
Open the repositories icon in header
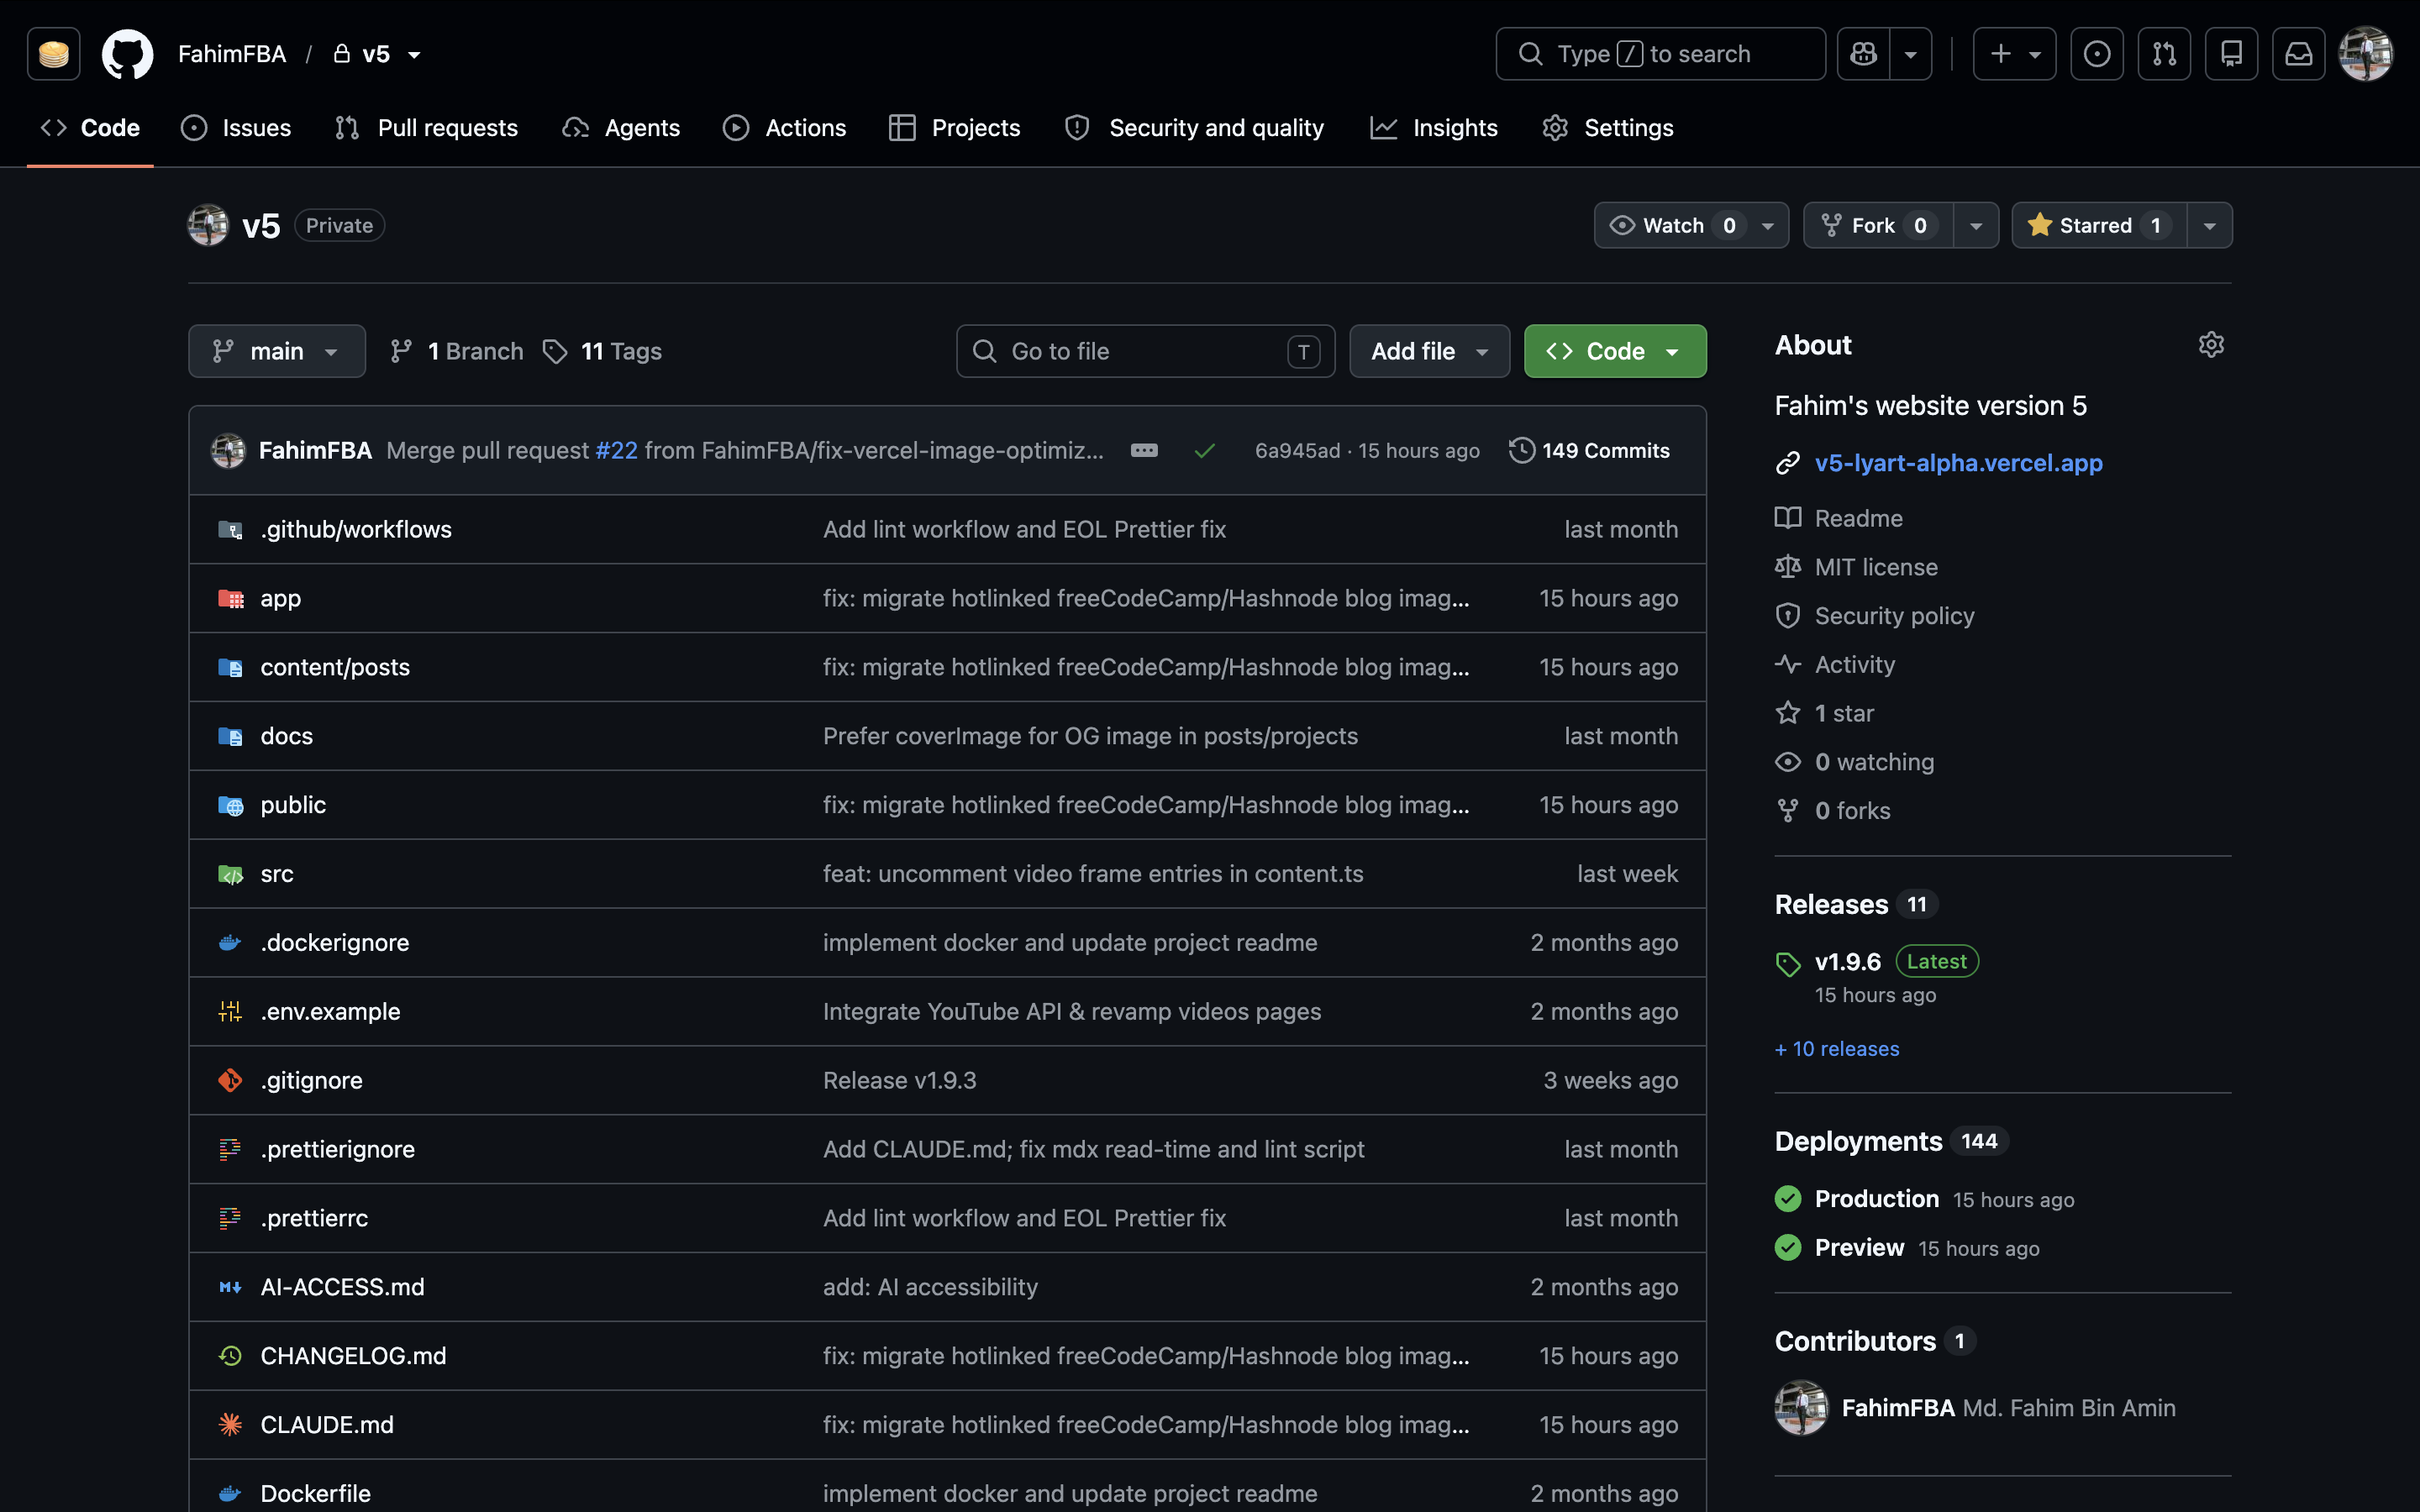click(2231, 54)
